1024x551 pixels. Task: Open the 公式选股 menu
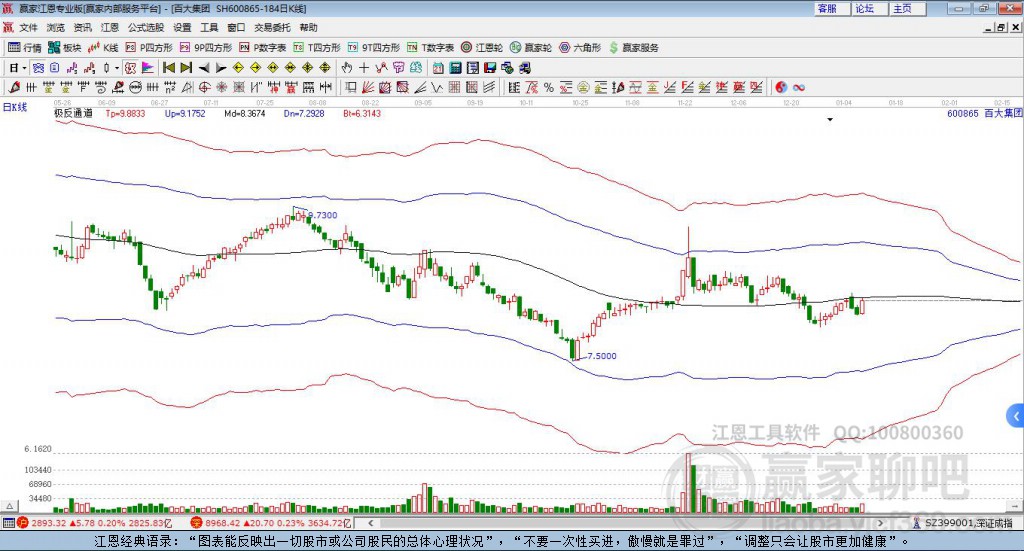(146, 27)
